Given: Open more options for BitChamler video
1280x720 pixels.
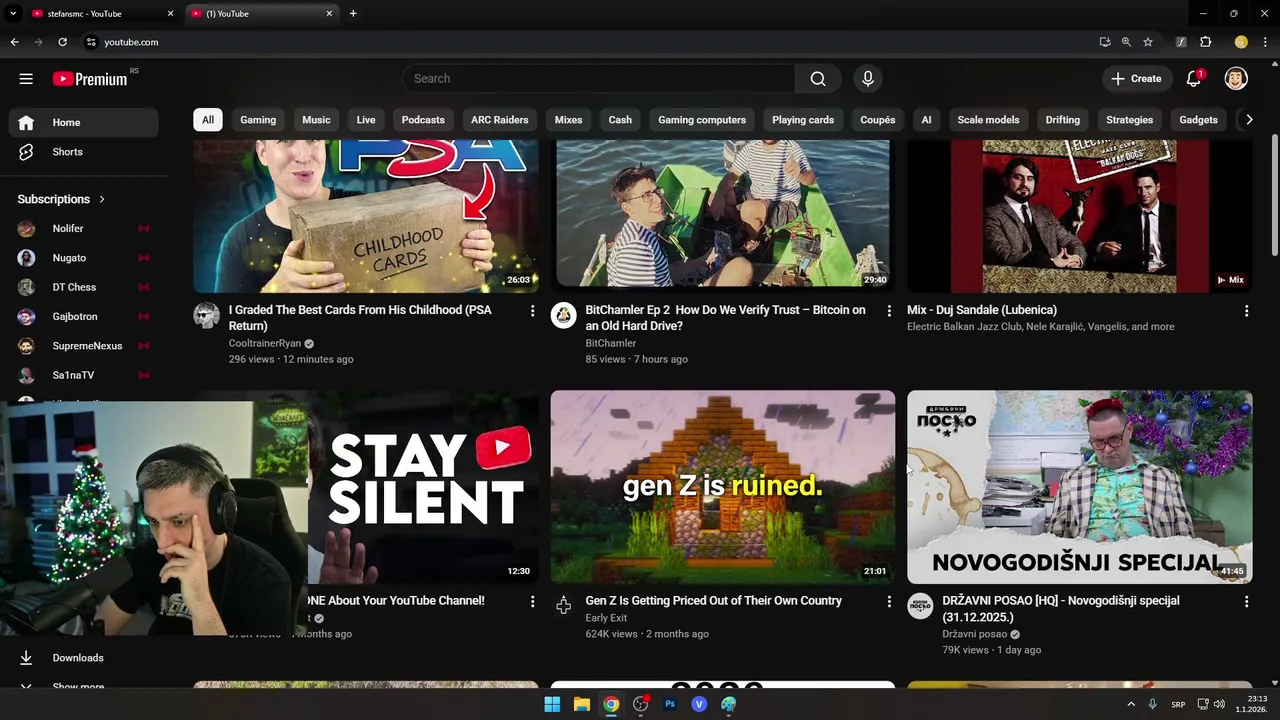Looking at the screenshot, I should (x=889, y=311).
